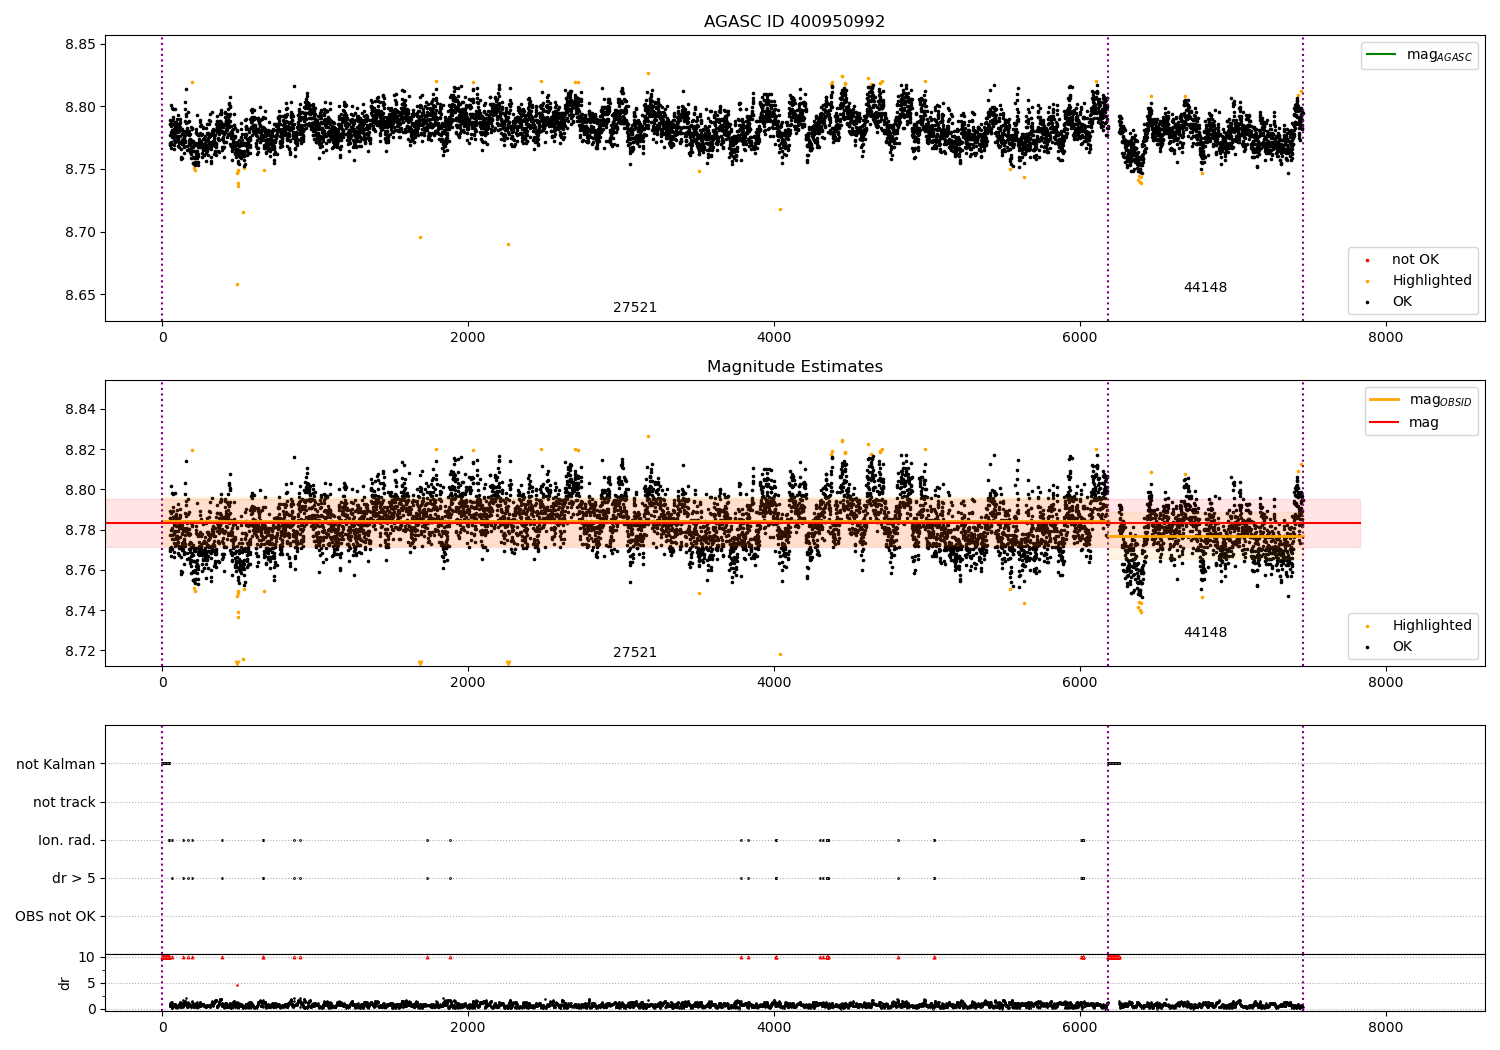Click obsid label 44148 in Magnitude Estimates plot

[x=1205, y=633]
